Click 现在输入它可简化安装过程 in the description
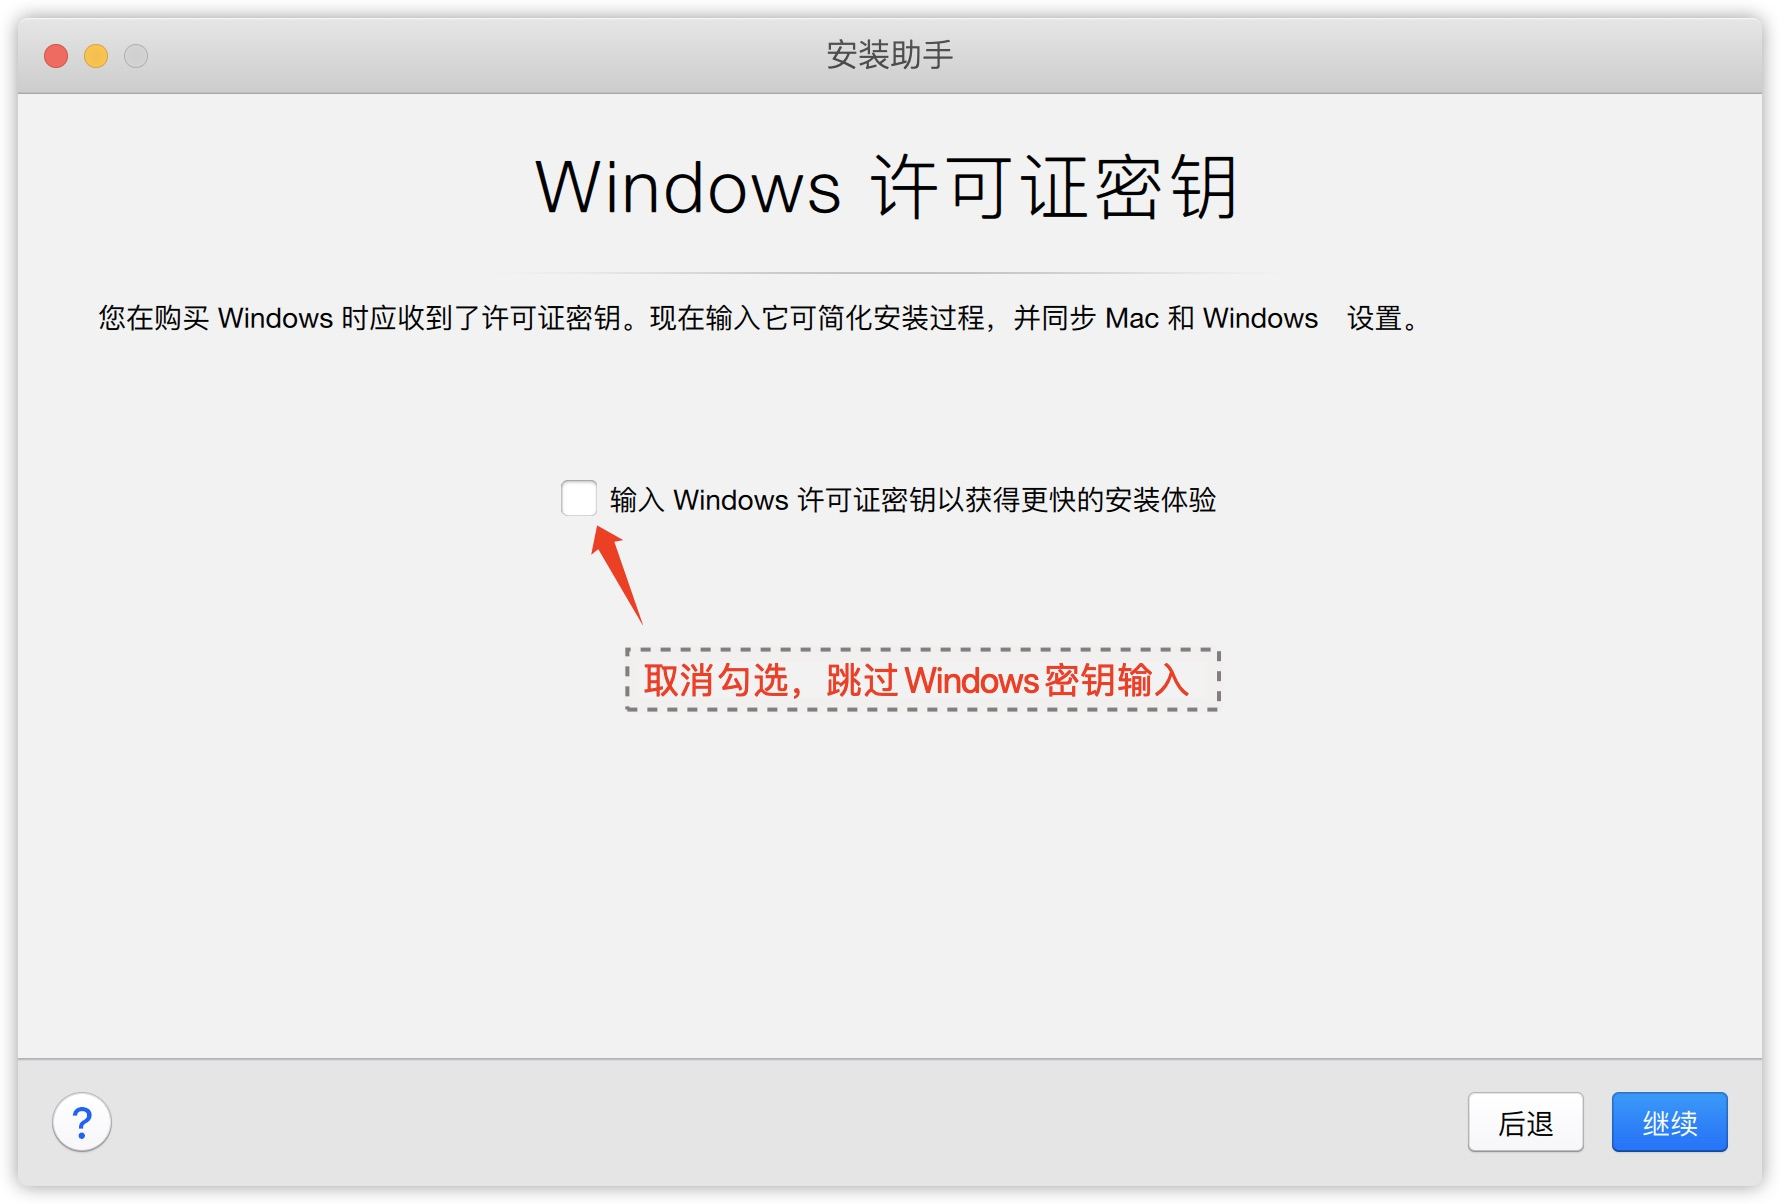The image size is (1780, 1204). tap(817, 318)
